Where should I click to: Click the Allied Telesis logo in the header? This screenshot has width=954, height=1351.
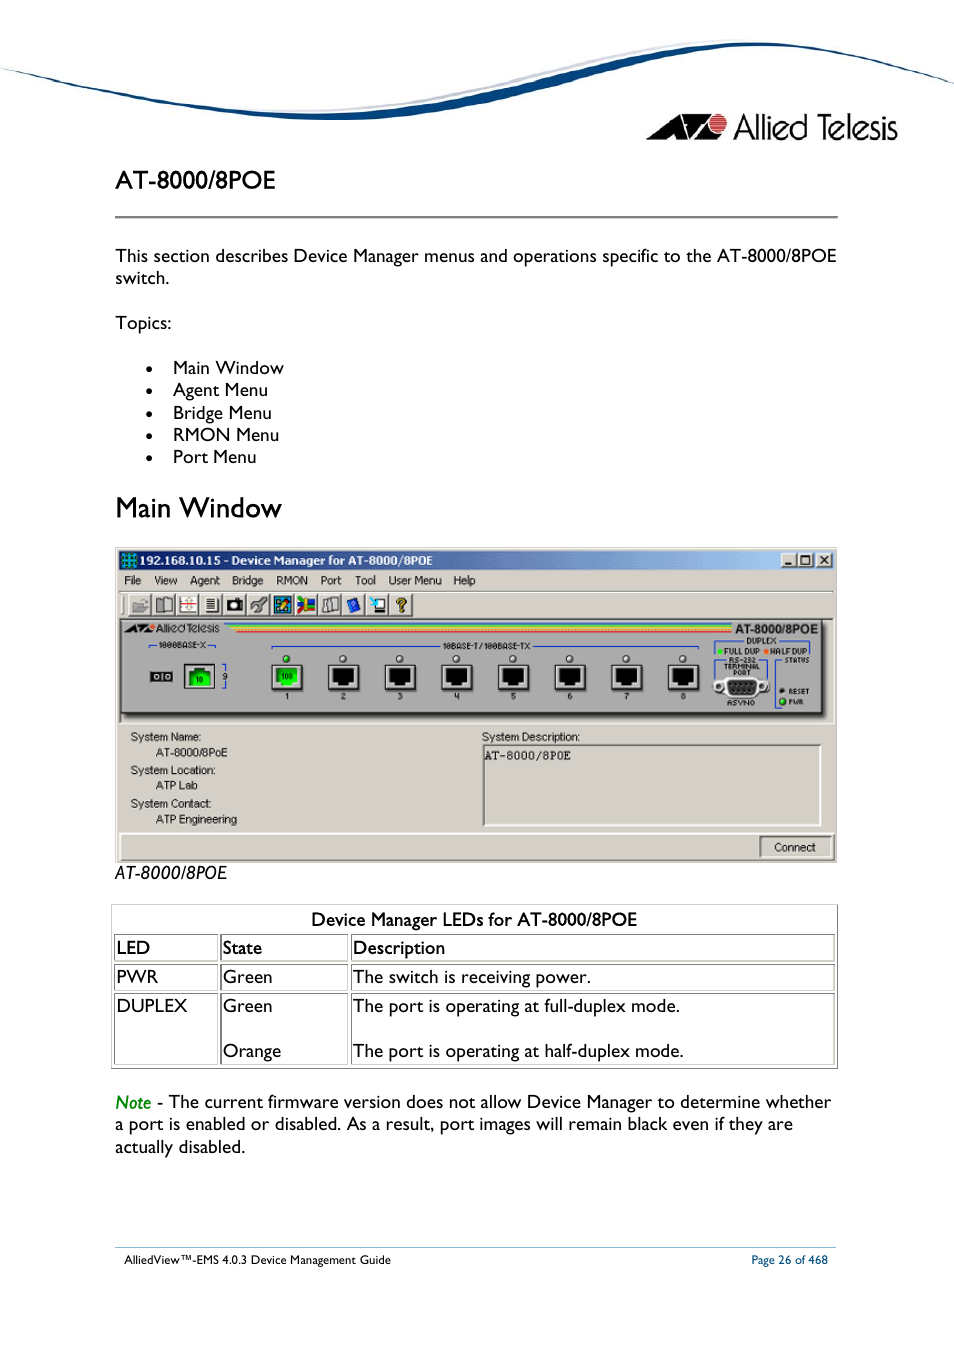point(773,127)
